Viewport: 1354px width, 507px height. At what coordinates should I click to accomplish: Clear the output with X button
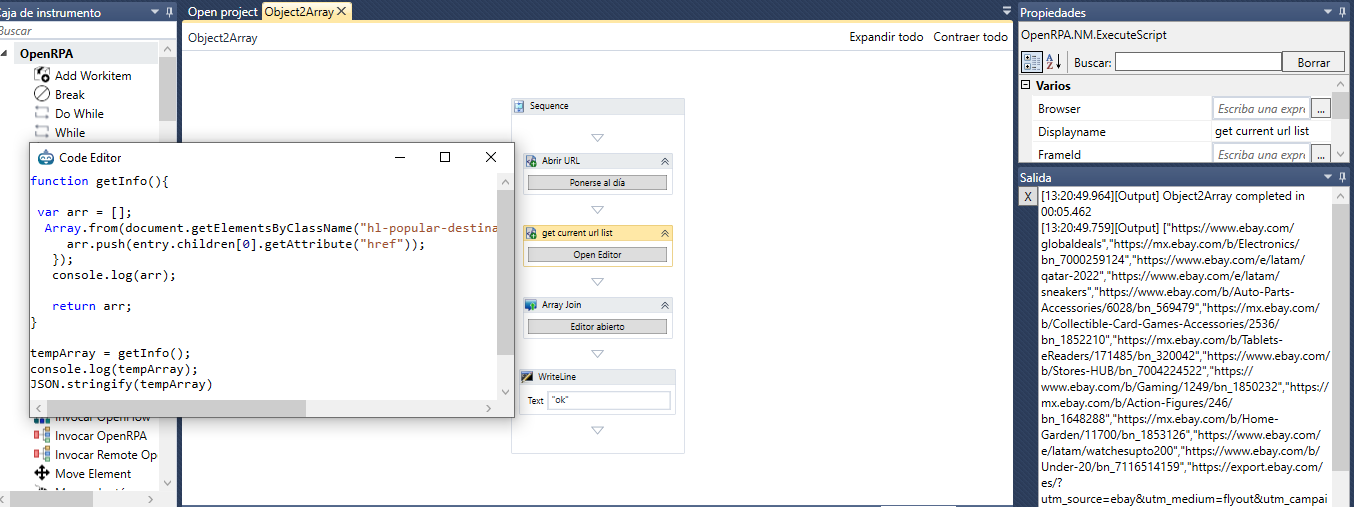tap(1027, 197)
